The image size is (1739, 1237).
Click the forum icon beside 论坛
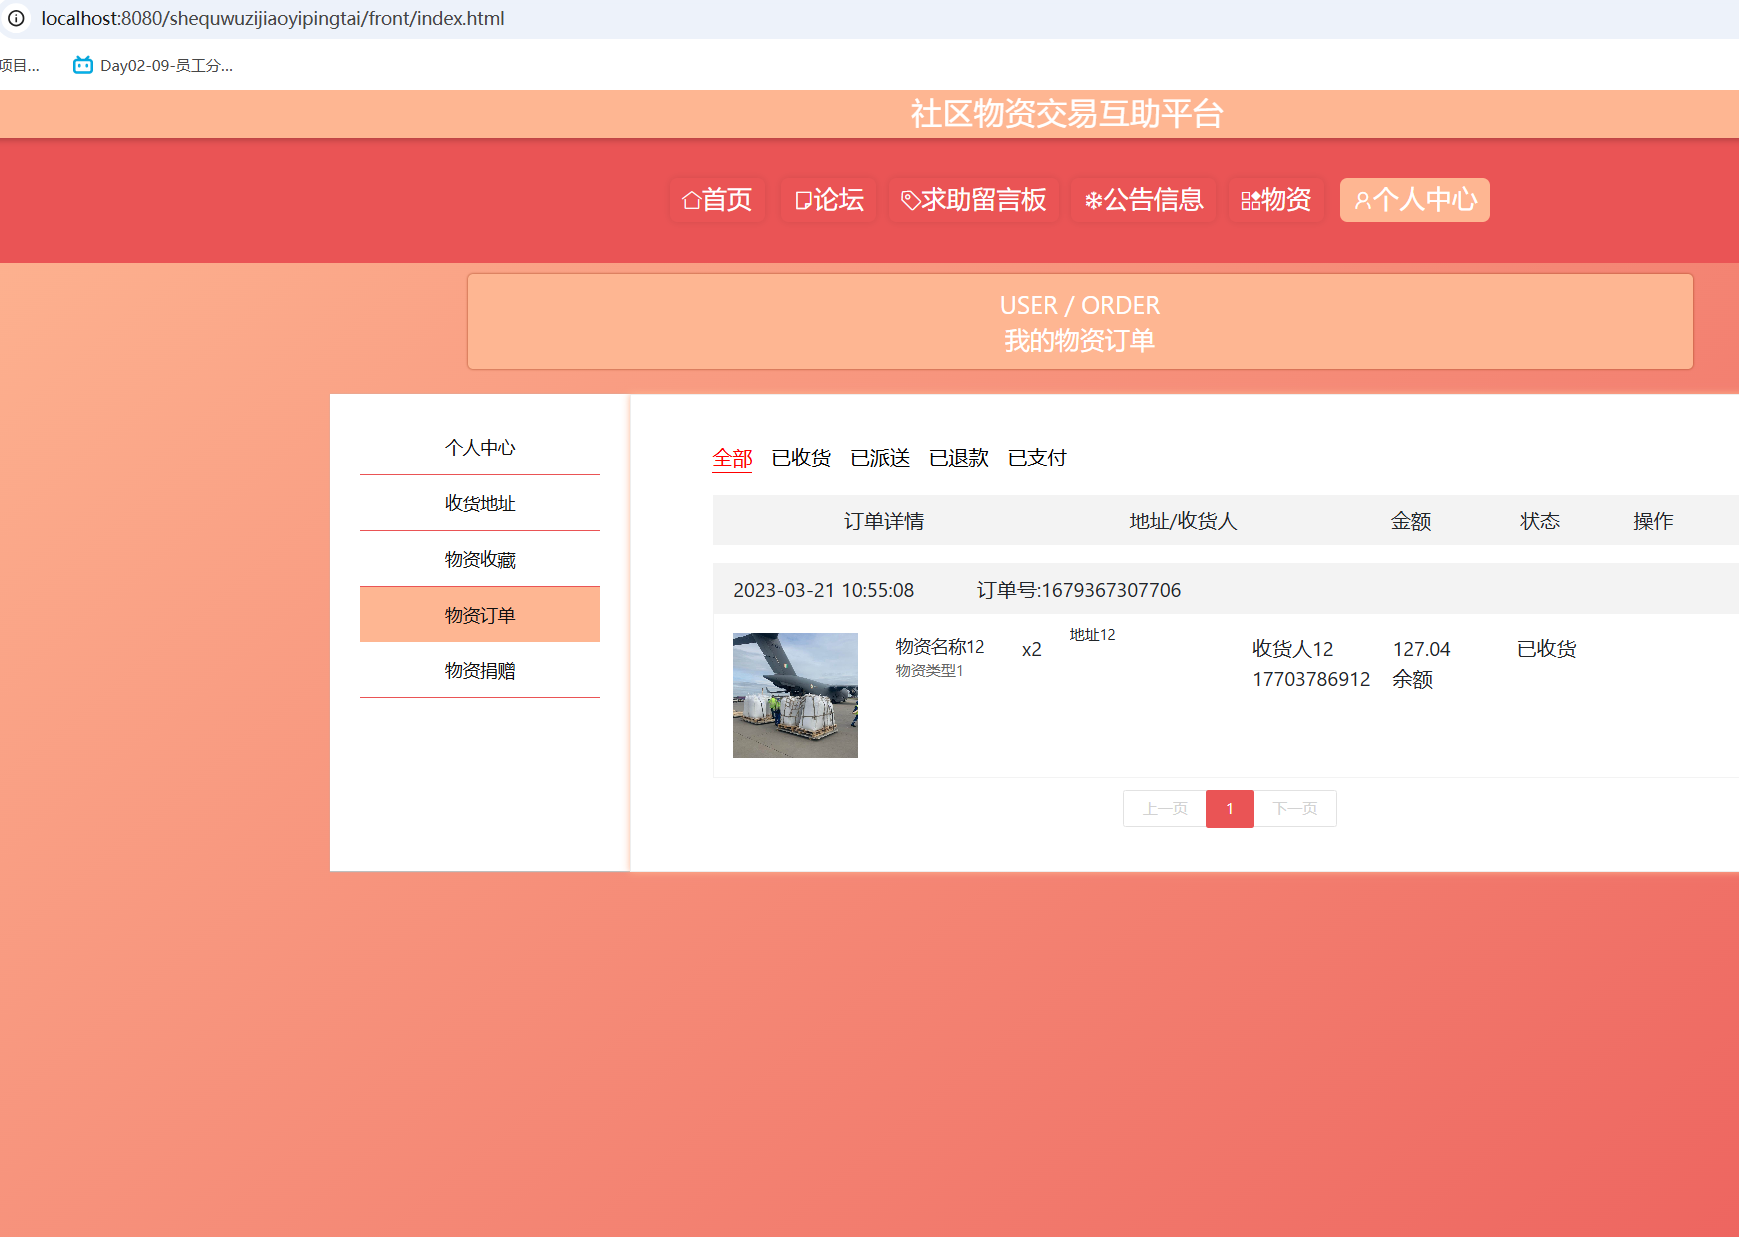coord(803,200)
